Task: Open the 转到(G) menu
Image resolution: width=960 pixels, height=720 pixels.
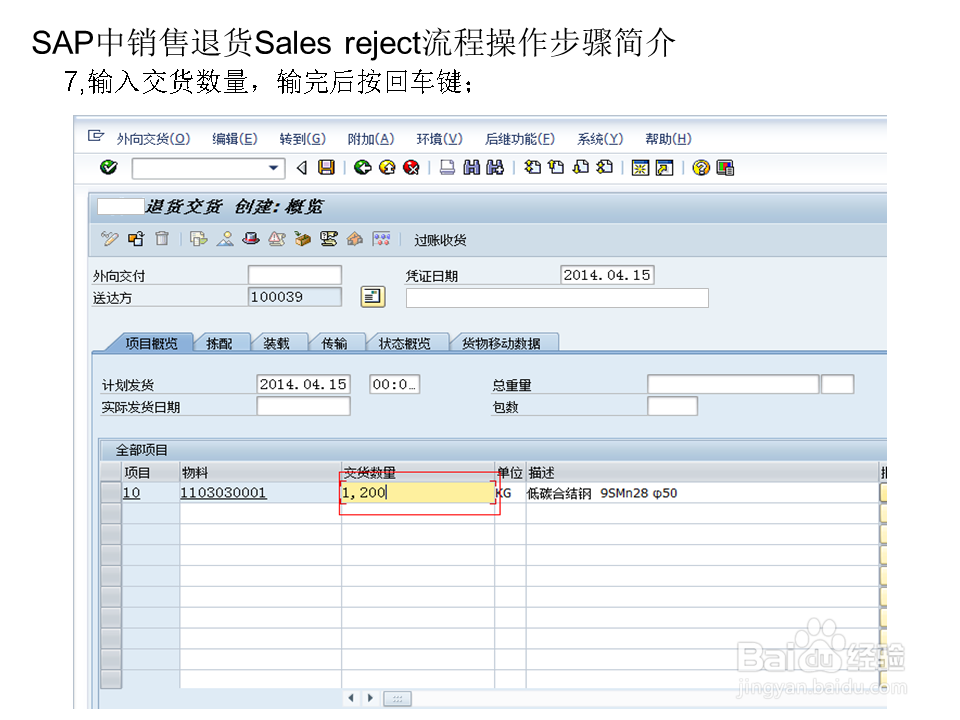Action: pyautogui.click(x=302, y=139)
